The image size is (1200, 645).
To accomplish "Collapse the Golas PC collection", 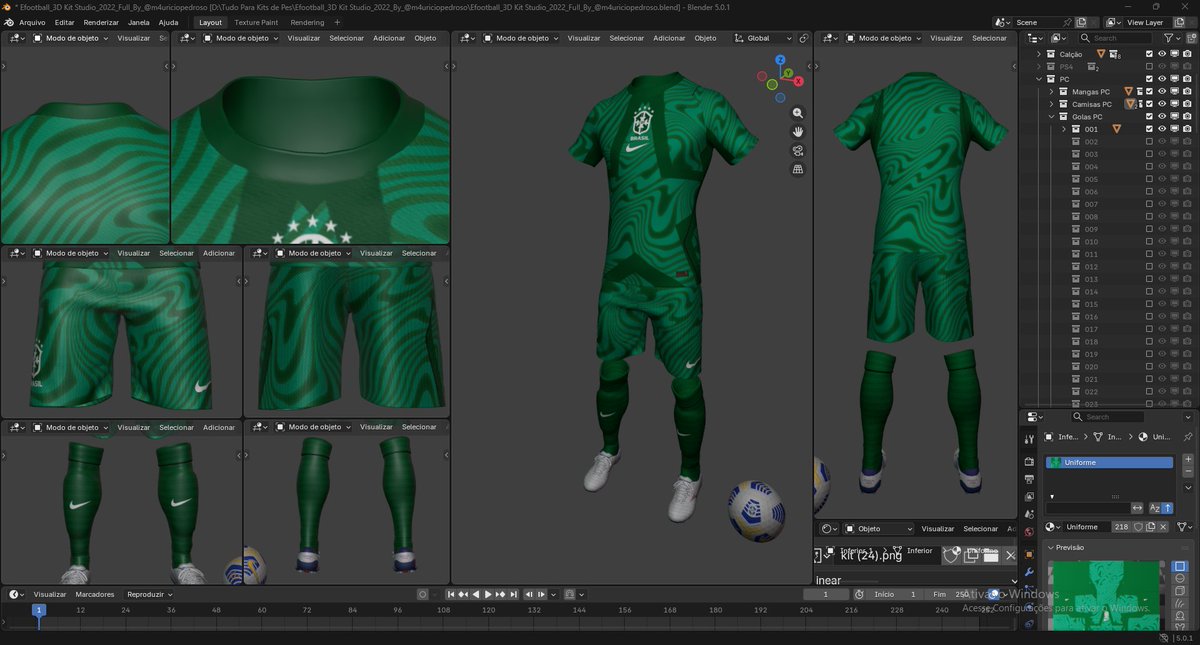I will coord(1051,116).
